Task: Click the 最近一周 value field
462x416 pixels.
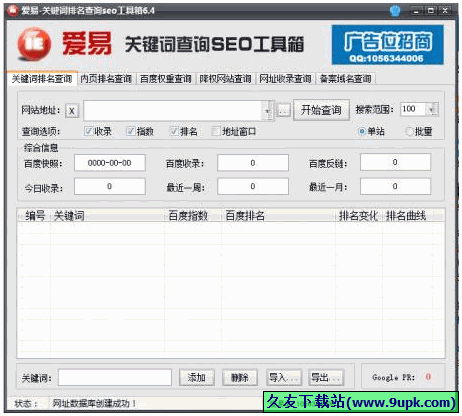Action: [253, 186]
